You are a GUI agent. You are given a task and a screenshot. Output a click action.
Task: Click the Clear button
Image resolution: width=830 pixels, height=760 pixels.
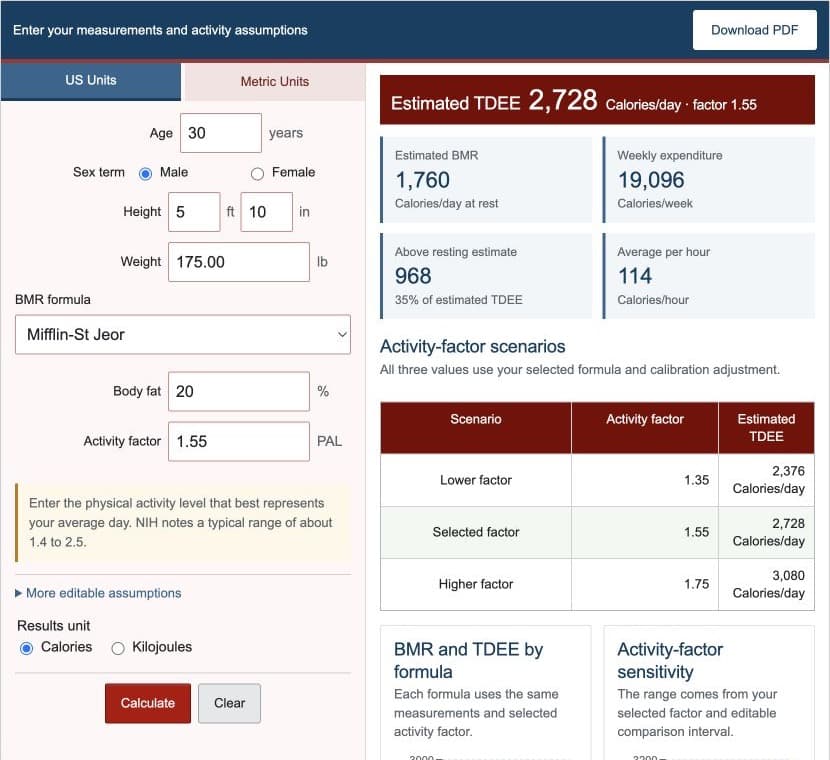tap(229, 703)
